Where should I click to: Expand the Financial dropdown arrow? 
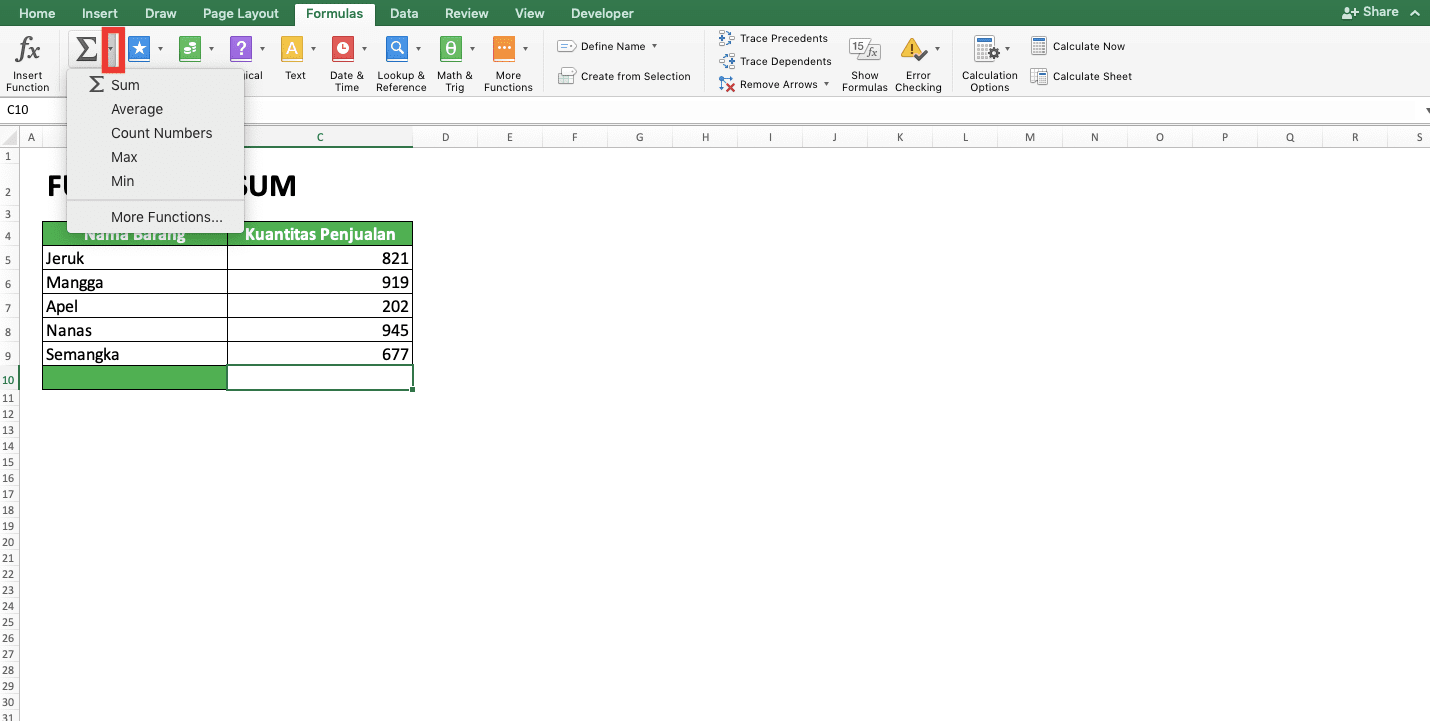(x=212, y=48)
